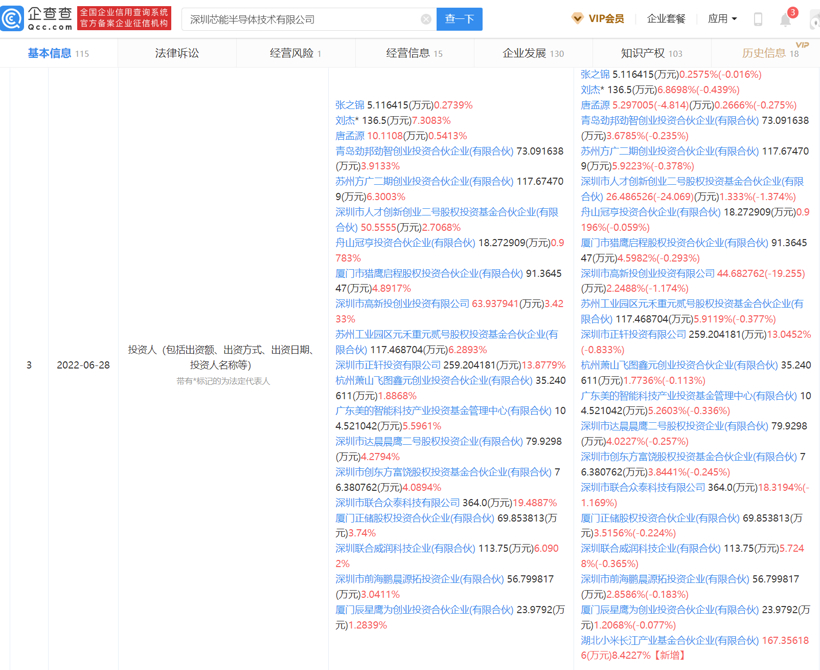
Task: Open the 企业套餐 link
Action: point(666,19)
